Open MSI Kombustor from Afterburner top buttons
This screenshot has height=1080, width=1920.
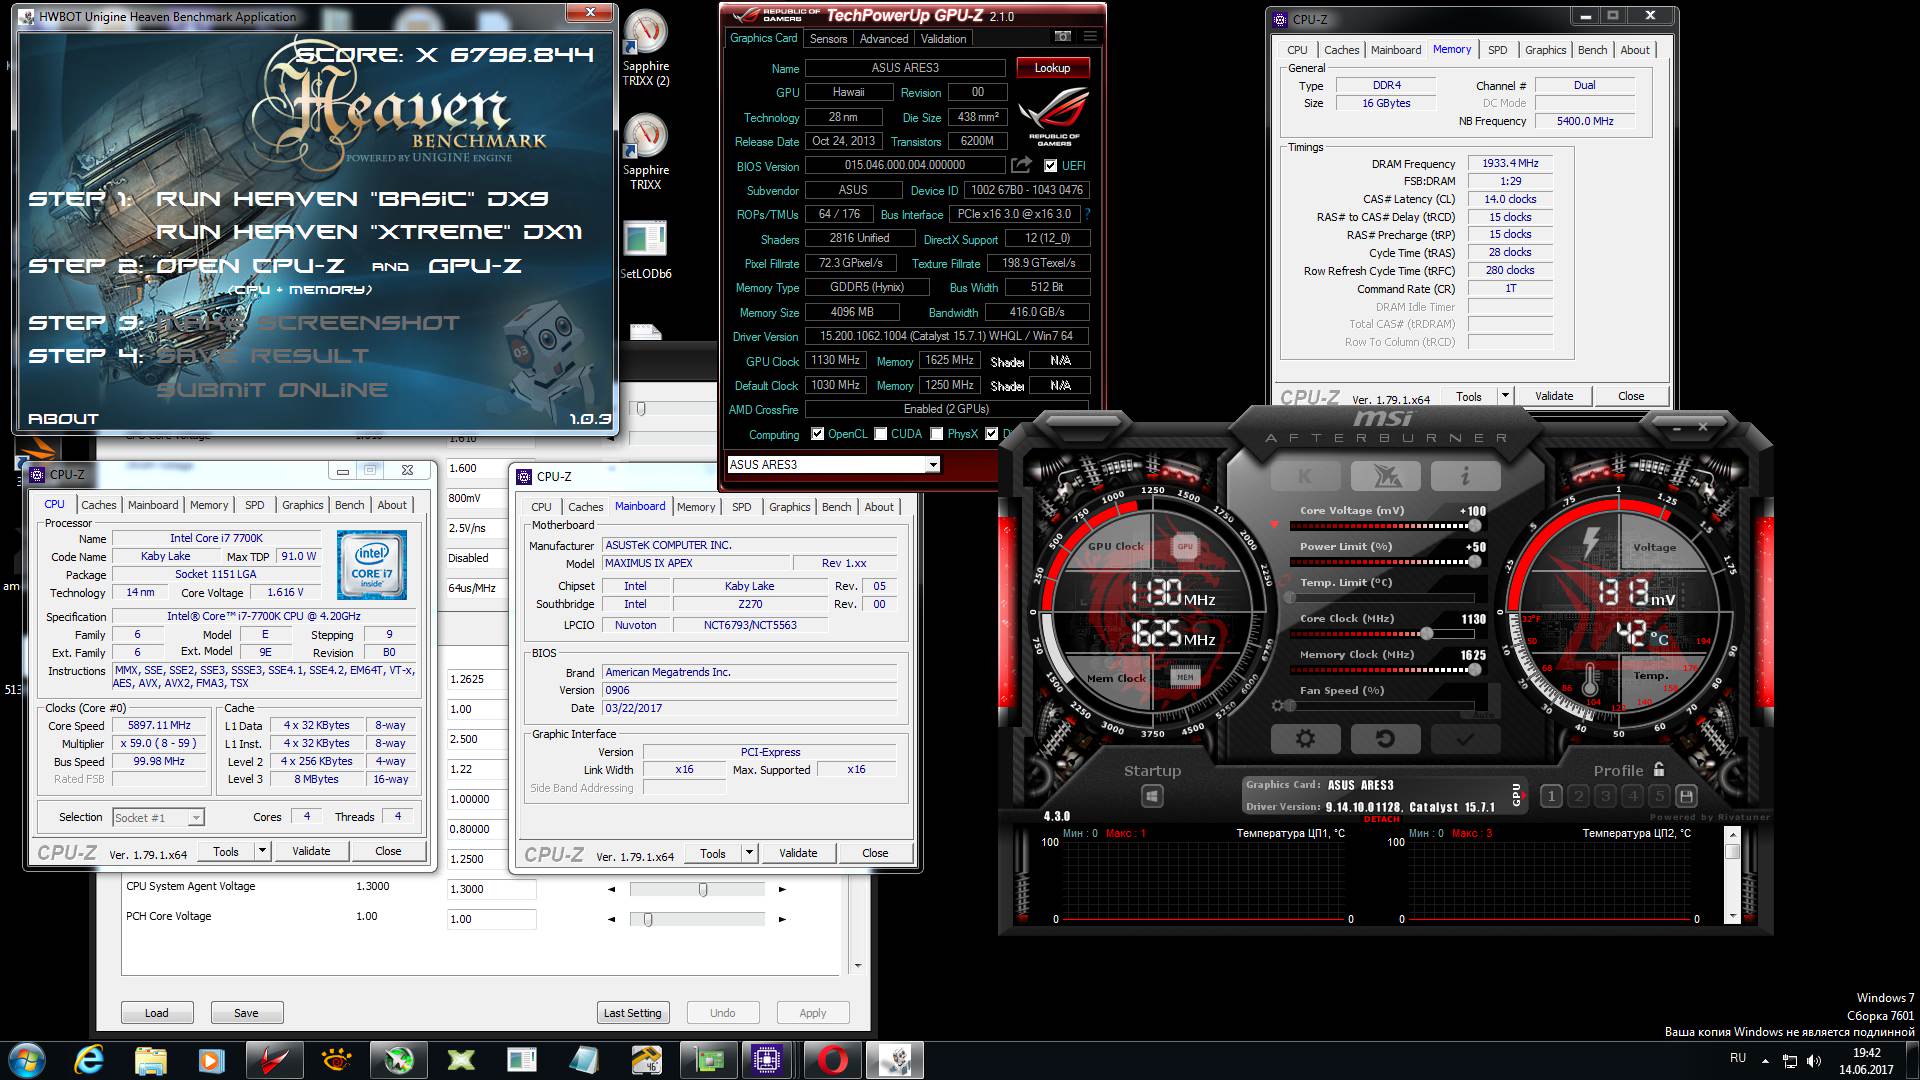coord(1385,477)
